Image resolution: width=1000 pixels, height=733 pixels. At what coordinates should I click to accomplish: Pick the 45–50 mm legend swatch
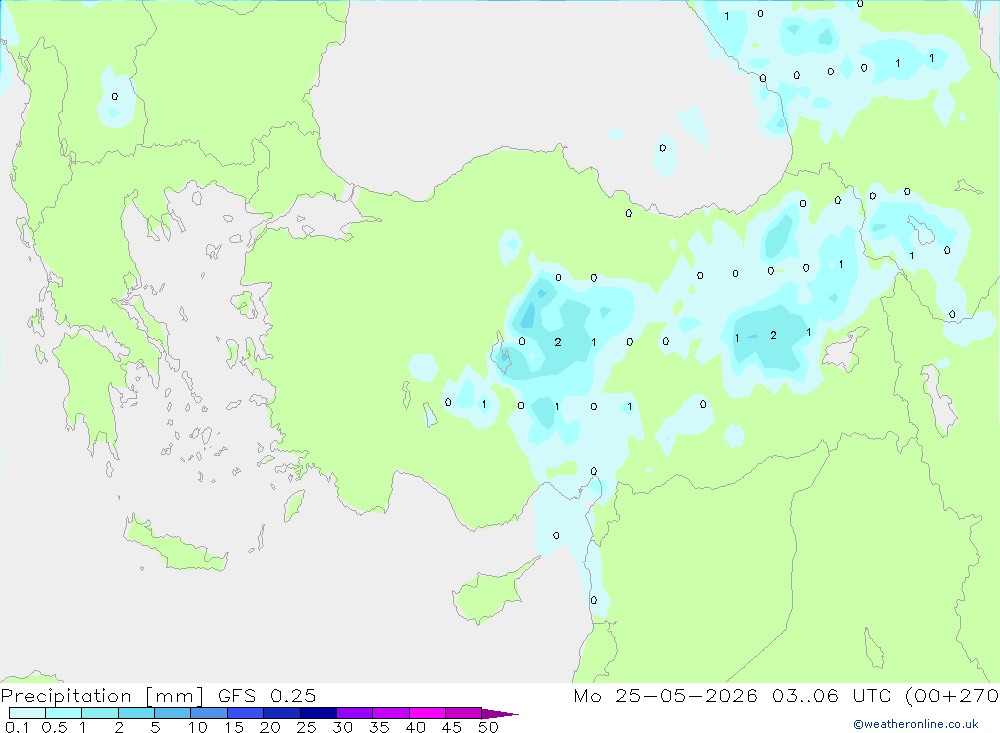464,713
